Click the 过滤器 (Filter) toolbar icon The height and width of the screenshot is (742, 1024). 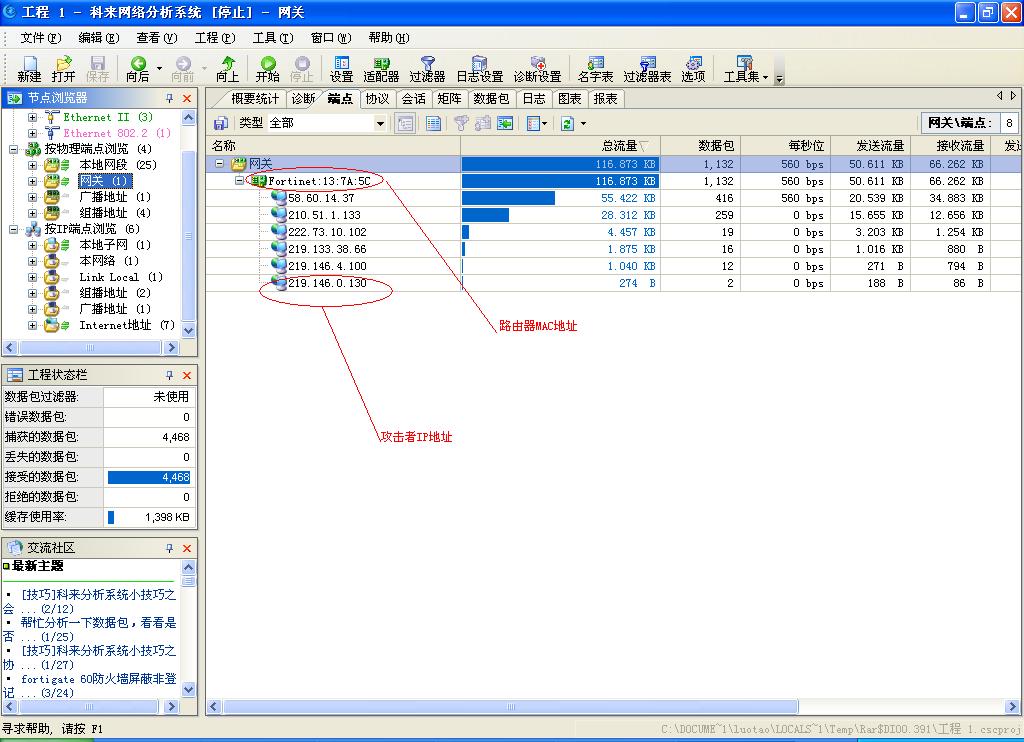coord(427,68)
